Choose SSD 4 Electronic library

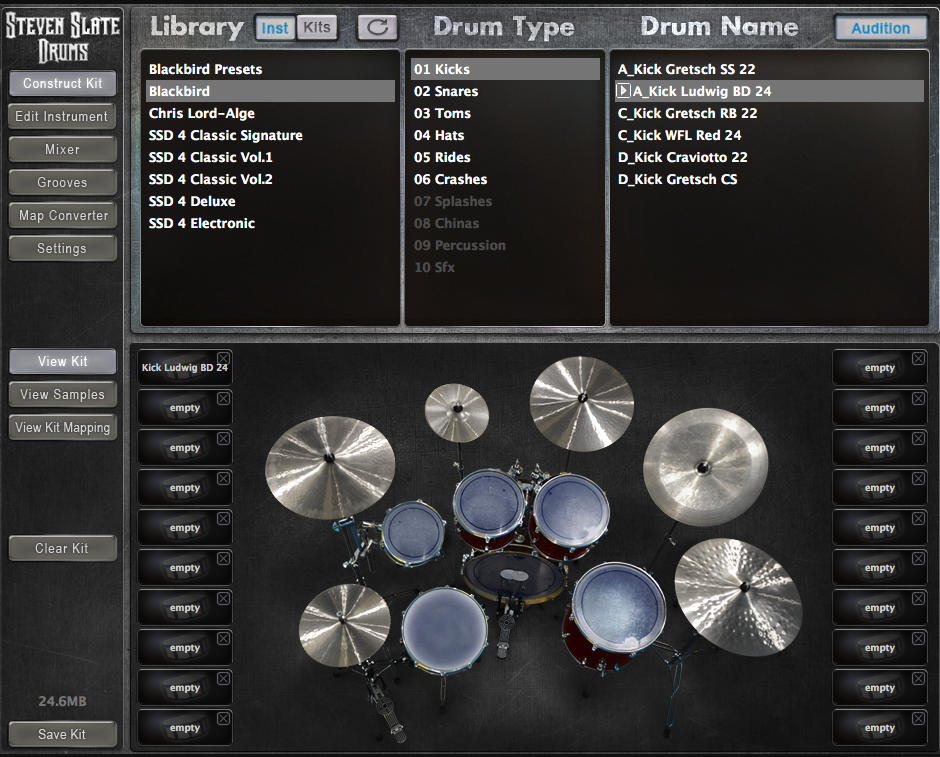[x=201, y=223]
